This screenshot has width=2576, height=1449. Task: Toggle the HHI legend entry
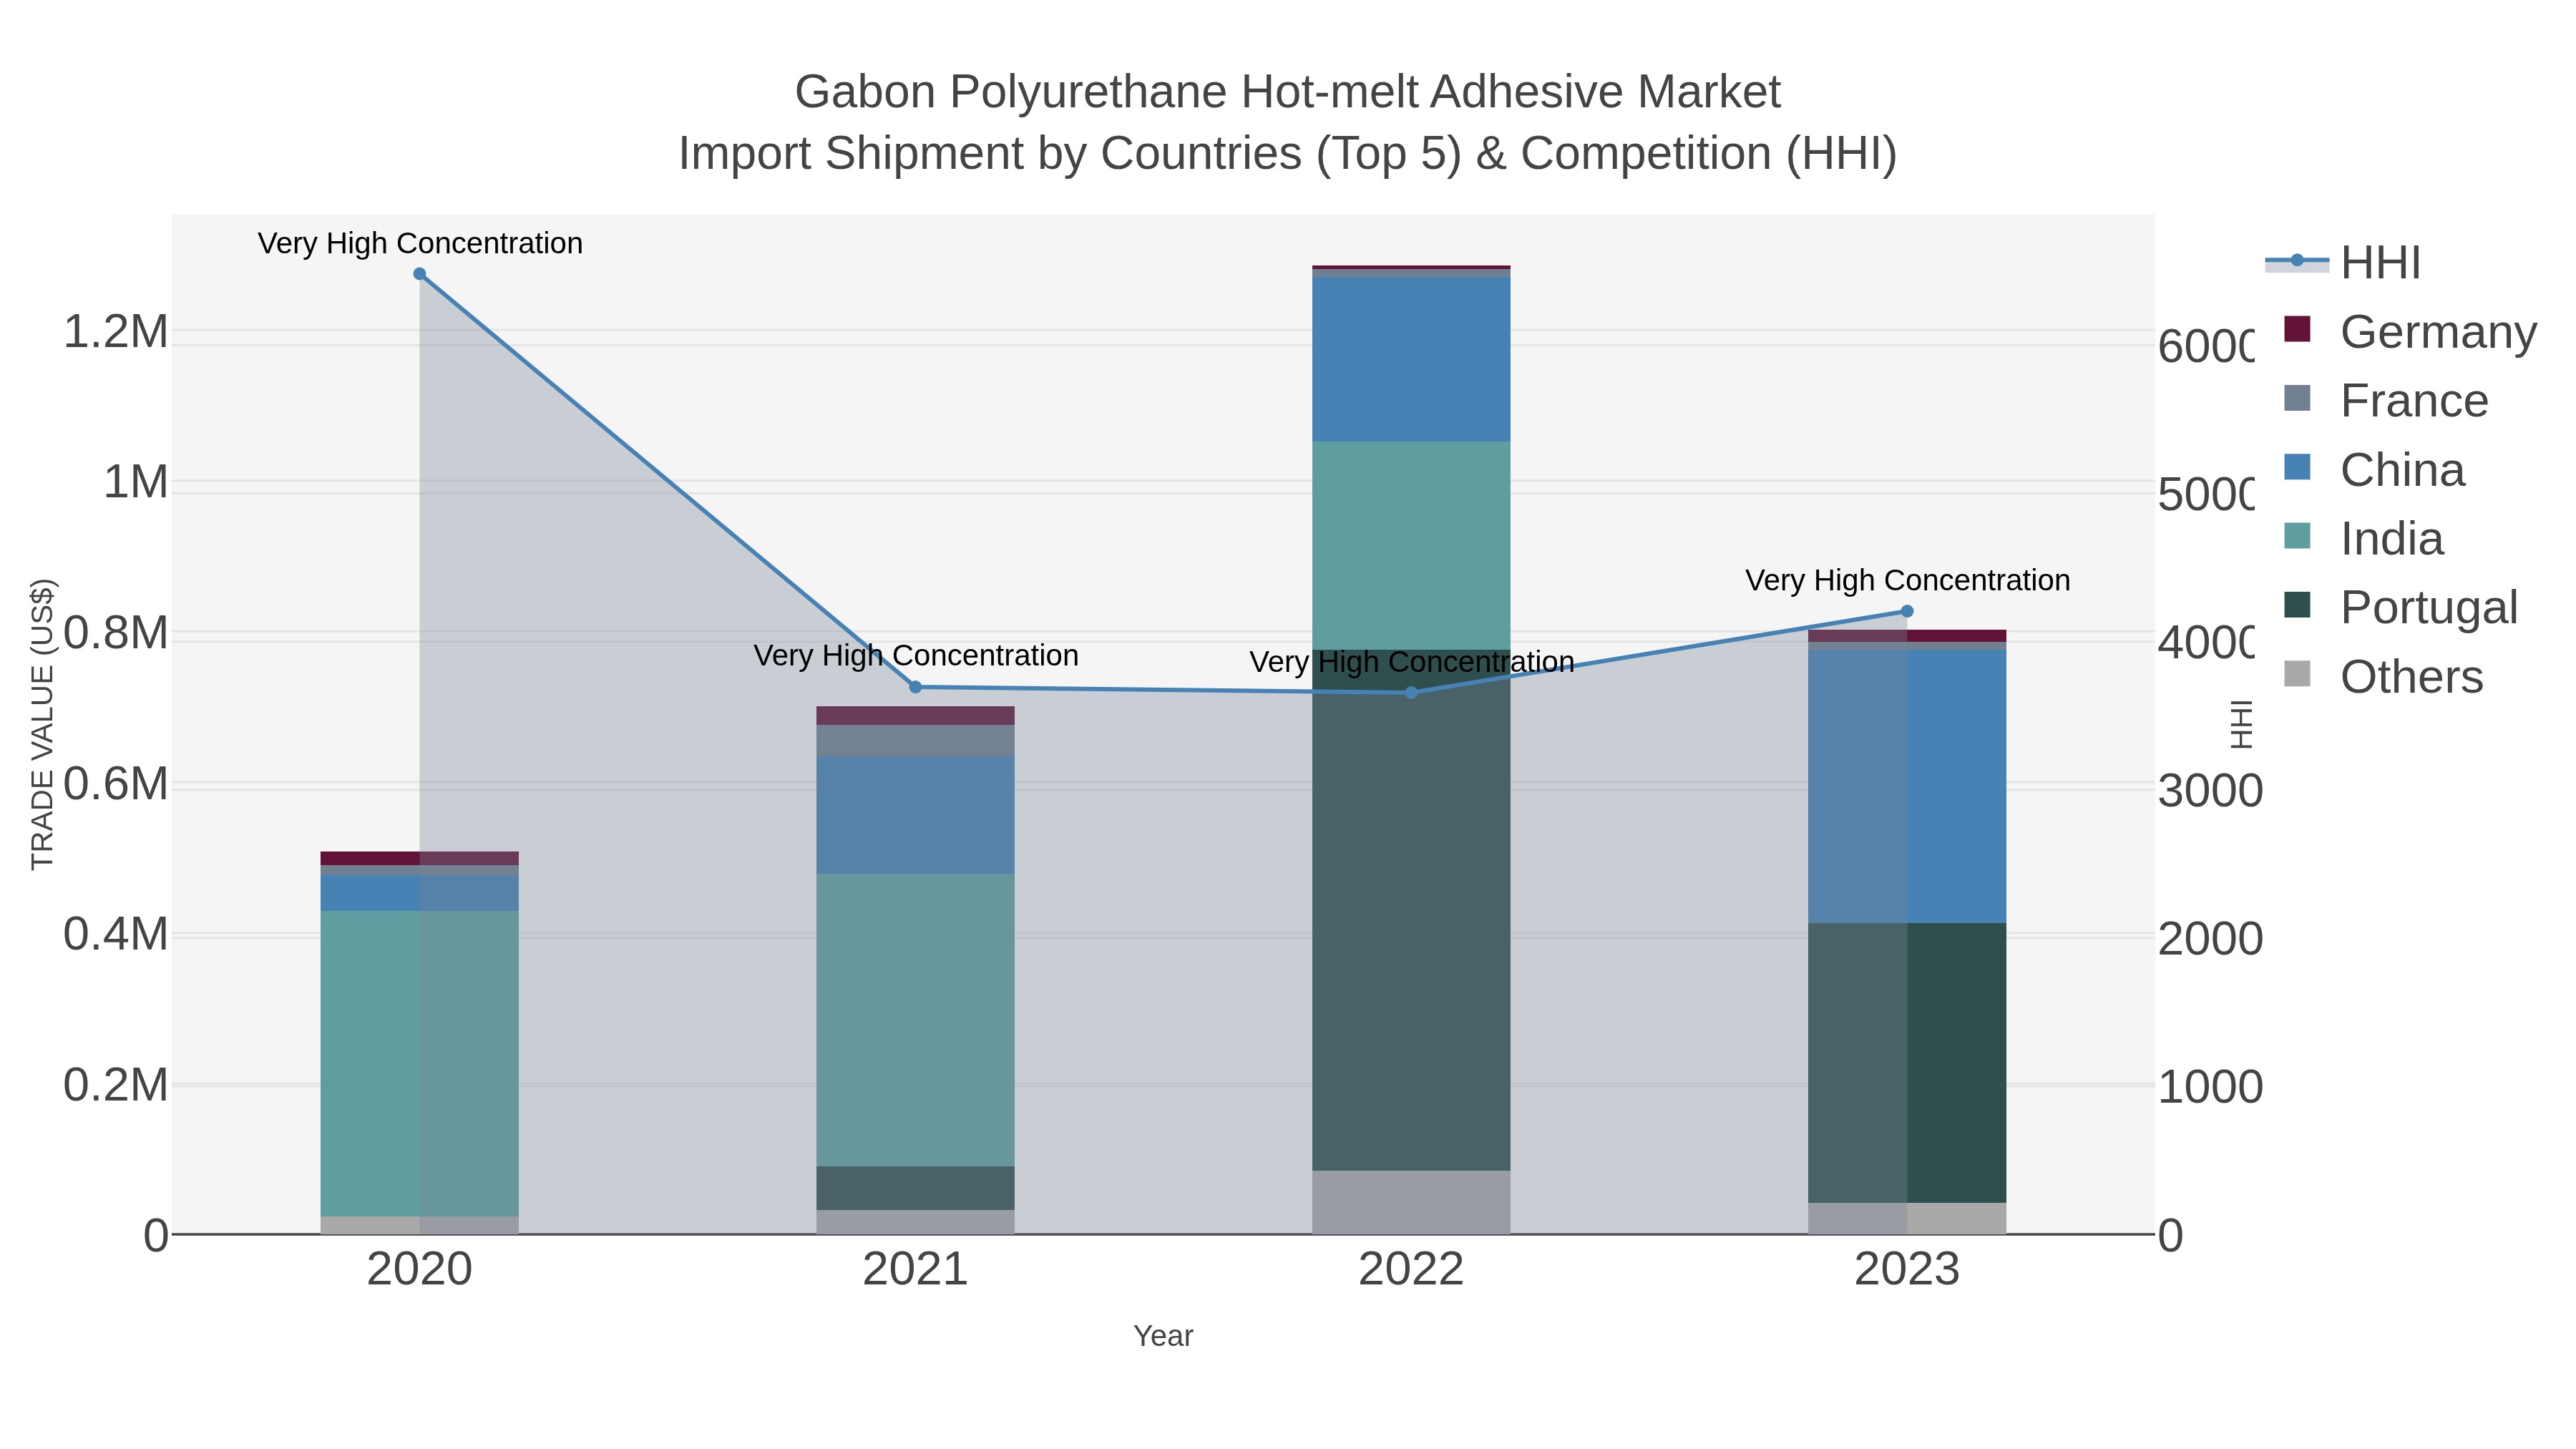[2342, 262]
